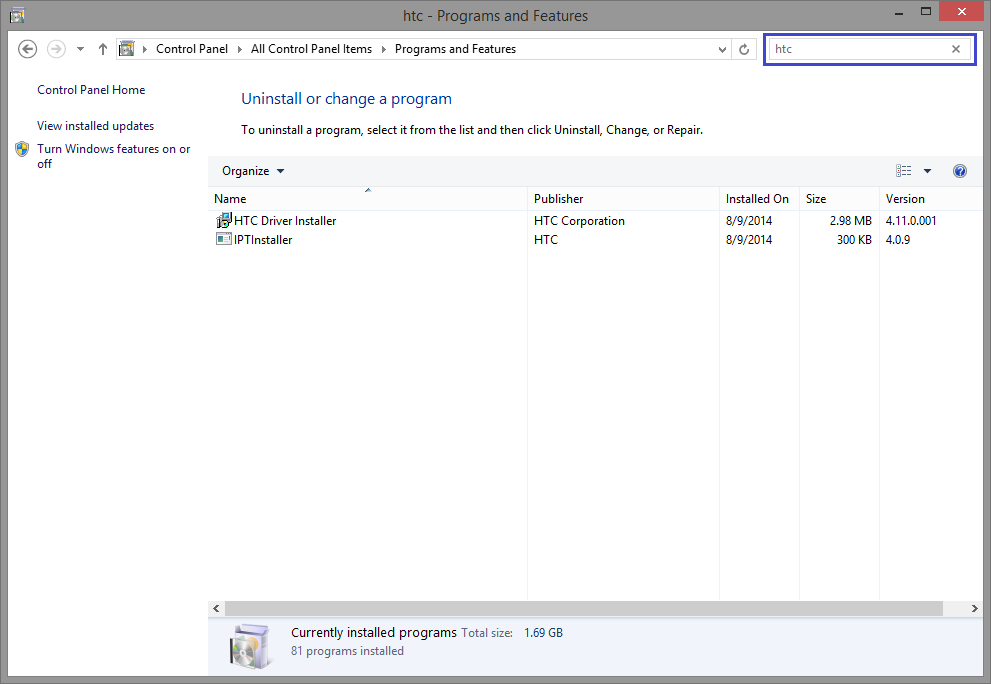Open View installed updates
Screen dimensions: 991x684
[95, 126]
